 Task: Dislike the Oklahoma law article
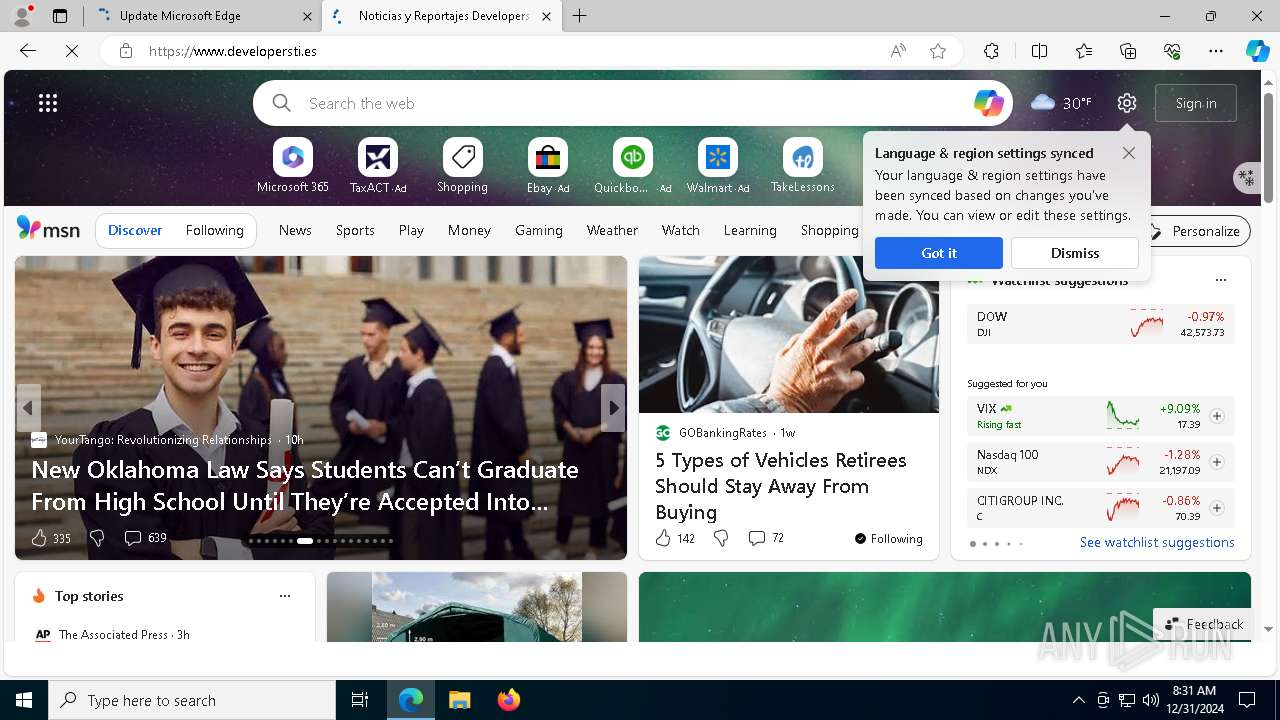[x=97, y=538]
